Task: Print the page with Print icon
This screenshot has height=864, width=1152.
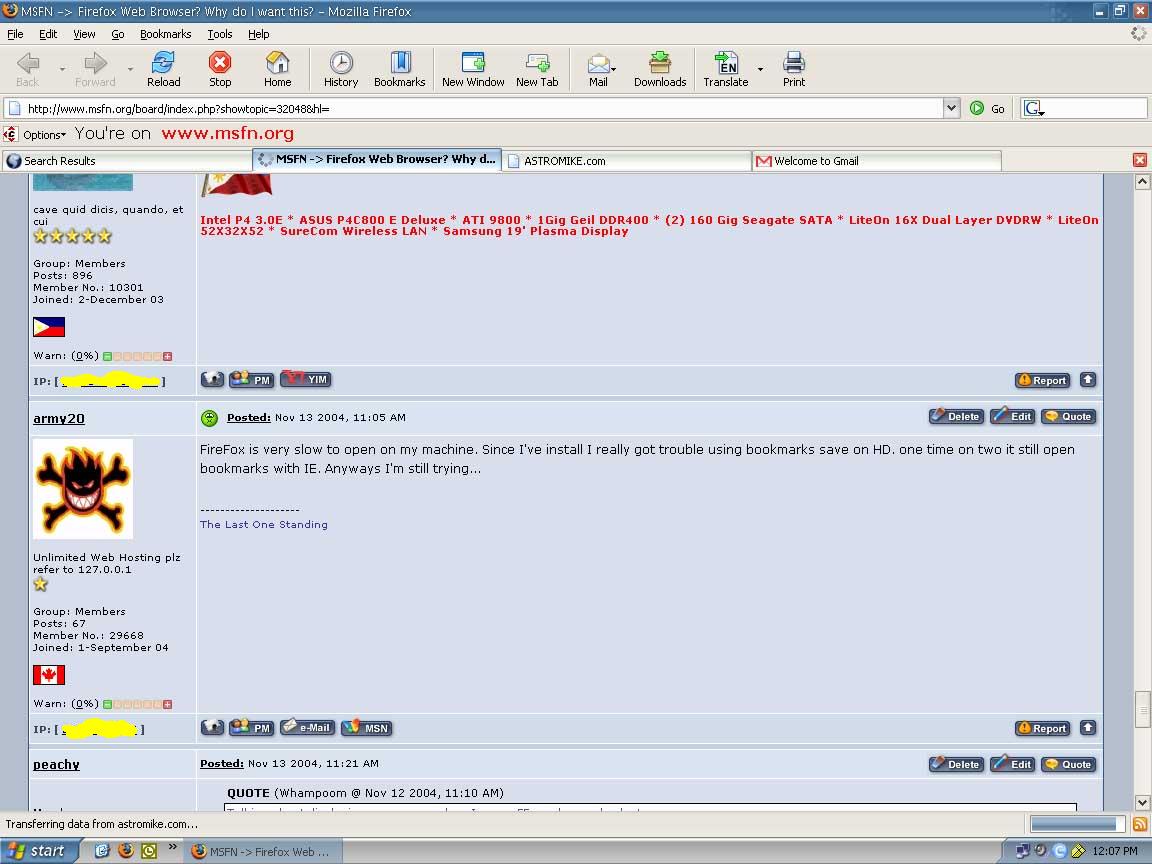Action: pyautogui.click(x=793, y=70)
